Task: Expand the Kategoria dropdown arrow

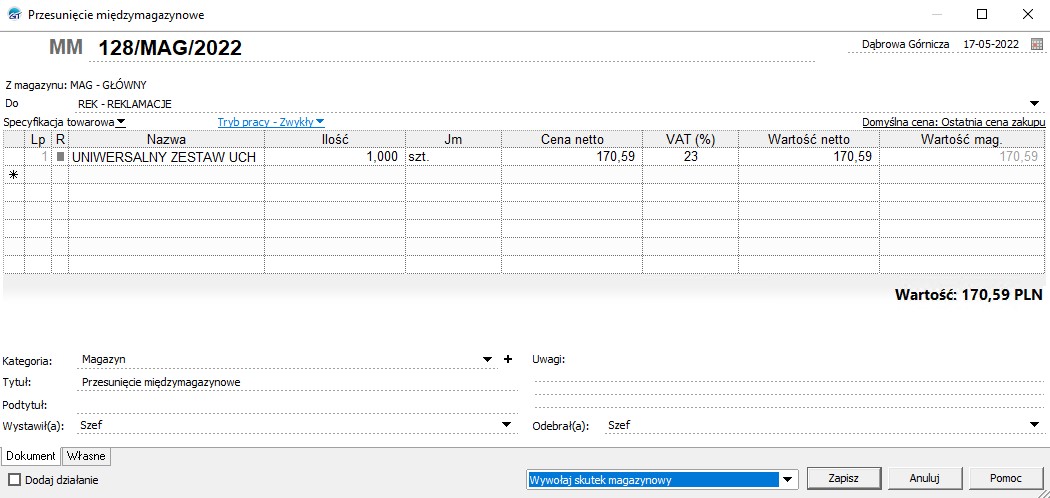Action: click(487, 359)
